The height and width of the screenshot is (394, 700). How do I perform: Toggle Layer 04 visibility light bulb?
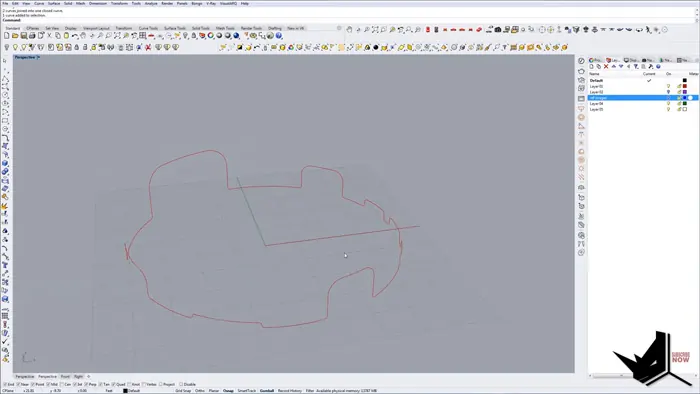(668, 104)
